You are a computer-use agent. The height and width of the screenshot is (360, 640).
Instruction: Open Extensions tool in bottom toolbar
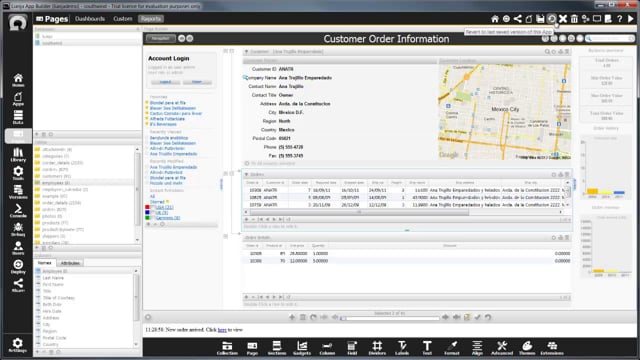pos(552,348)
